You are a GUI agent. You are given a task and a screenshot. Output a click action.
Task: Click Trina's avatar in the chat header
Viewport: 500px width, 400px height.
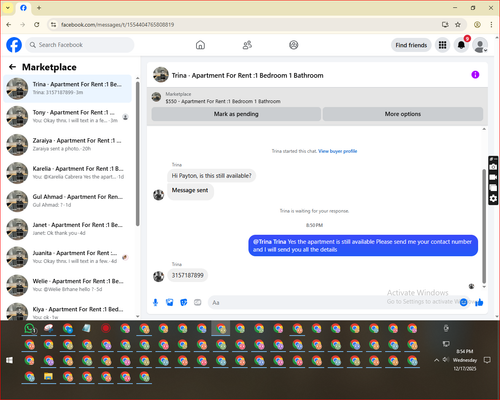click(x=161, y=75)
